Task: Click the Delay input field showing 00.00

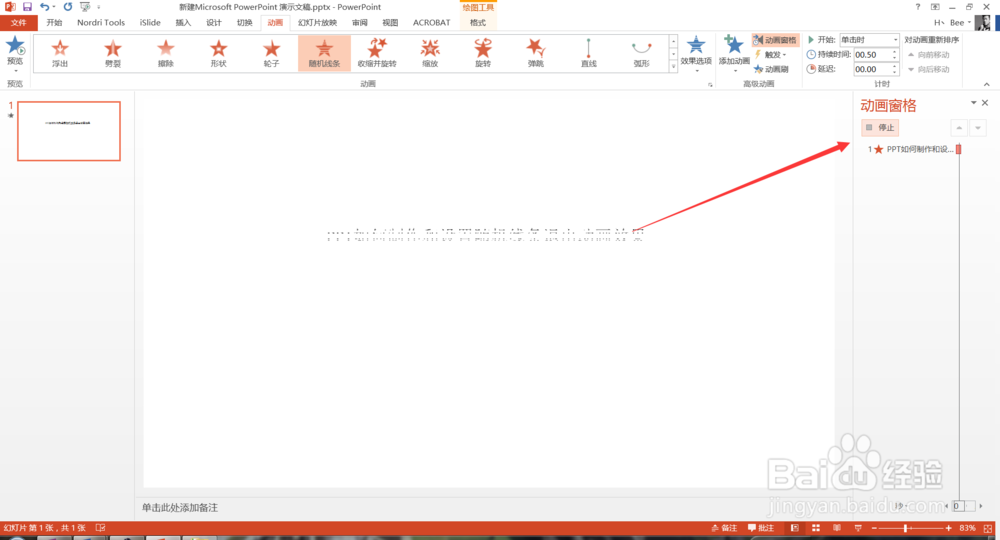Action: click(x=871, y=69)
